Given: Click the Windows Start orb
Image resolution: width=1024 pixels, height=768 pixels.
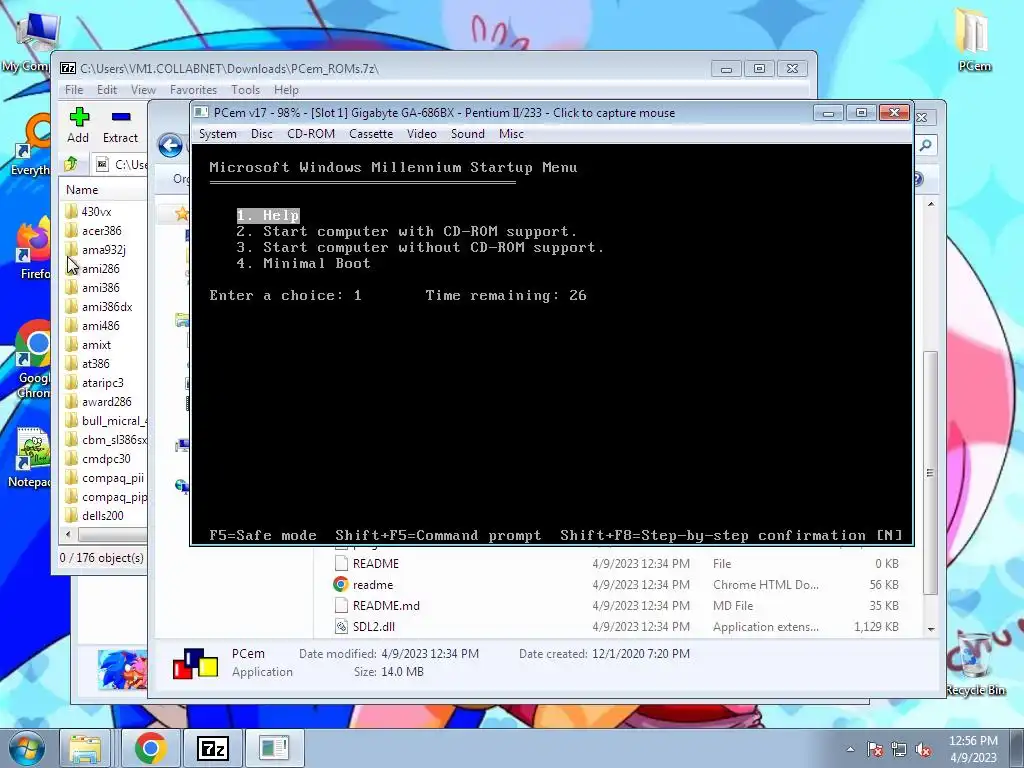Looking at the screenshot, I should click(26, 748).
